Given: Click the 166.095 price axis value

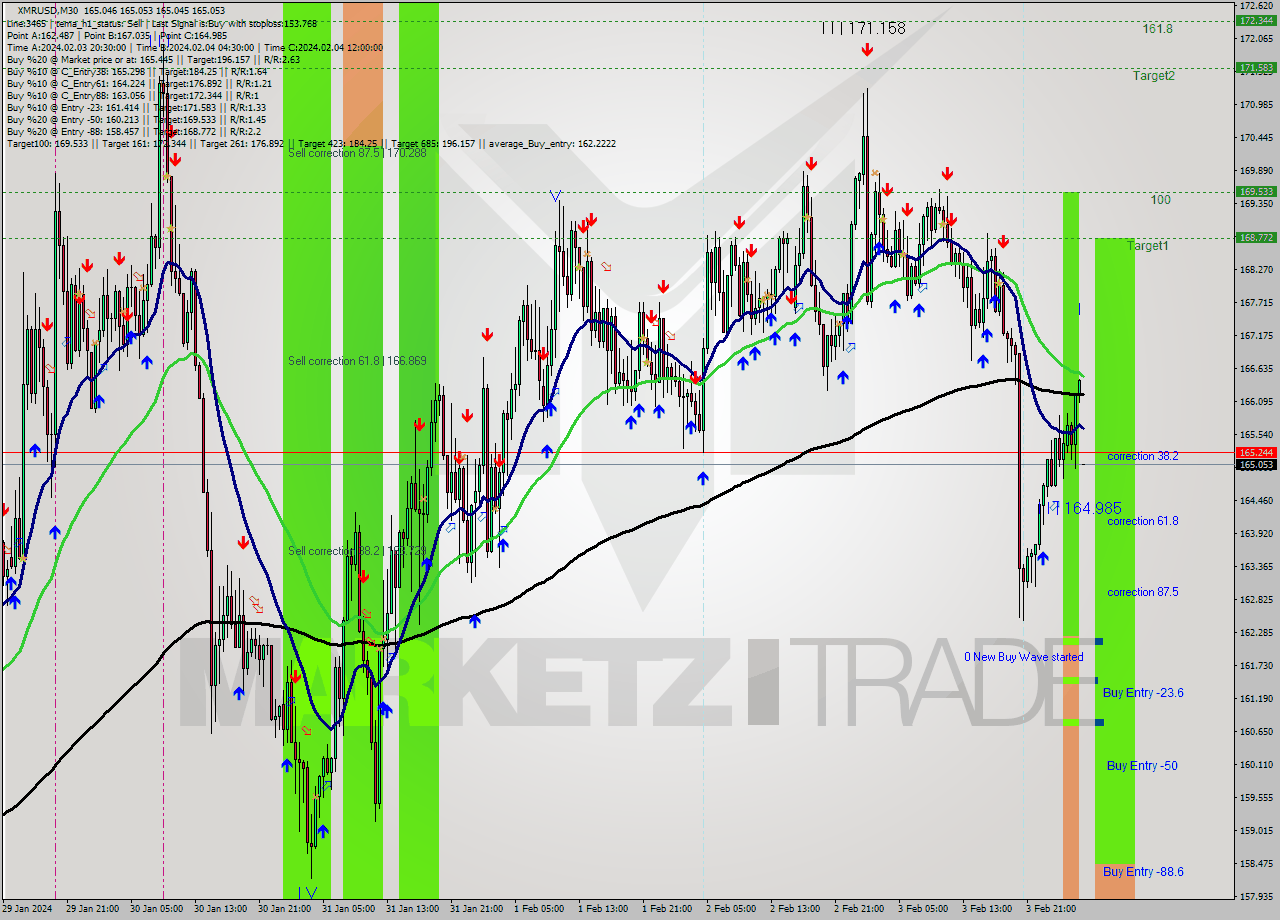Looking at the screenshot, I should [x=1257, y=401].
